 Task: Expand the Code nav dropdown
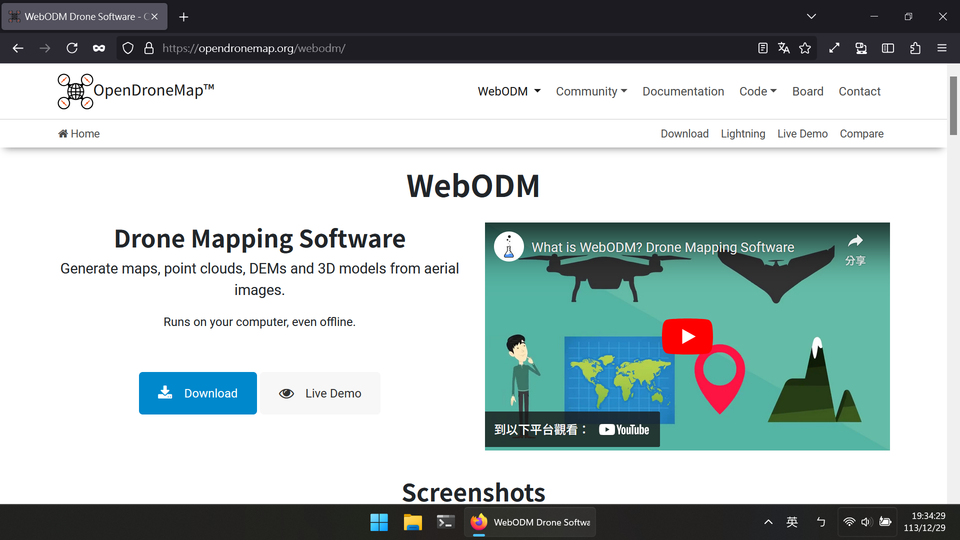click(757, 91)
